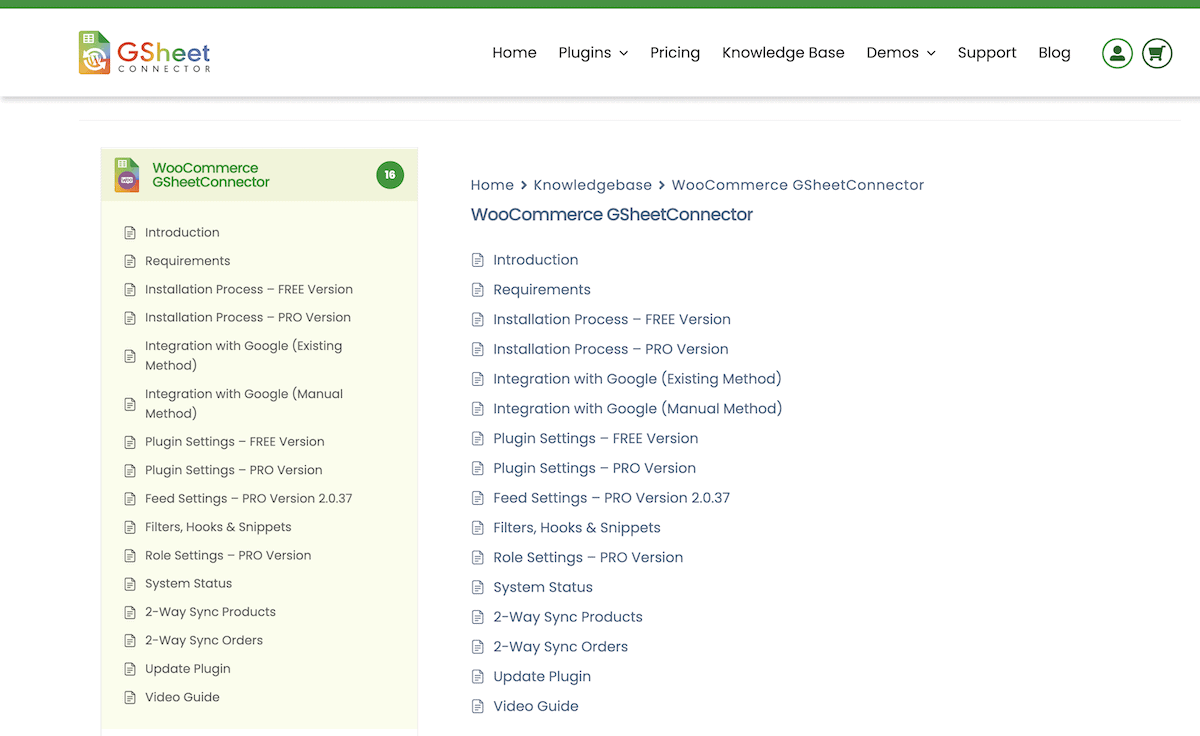Click the WooCommerce GSheetConnector sidebar plugin icon
1200x736 pixels.
(127, 175)
